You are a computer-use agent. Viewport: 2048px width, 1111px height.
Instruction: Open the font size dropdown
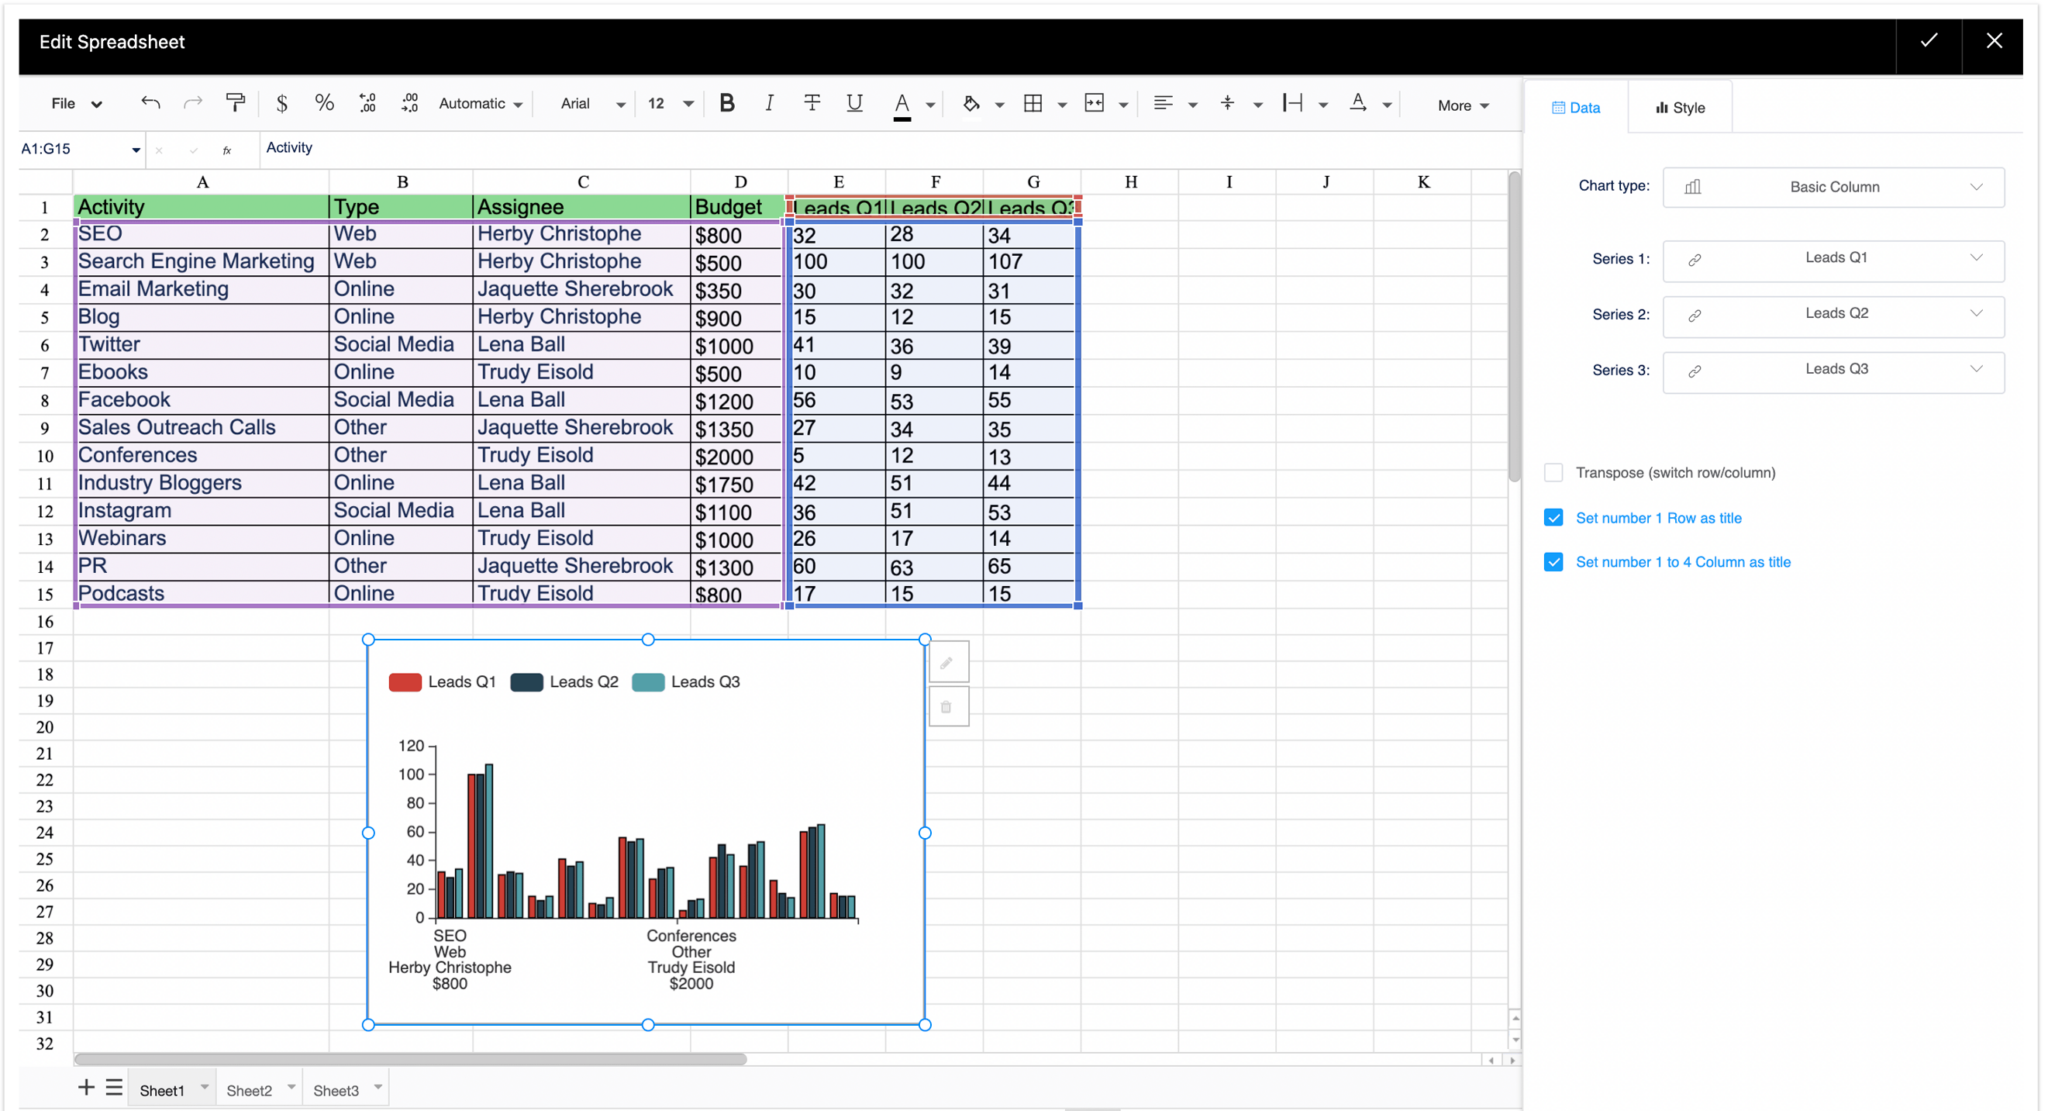pyautogui.click(x=668, y=103)
